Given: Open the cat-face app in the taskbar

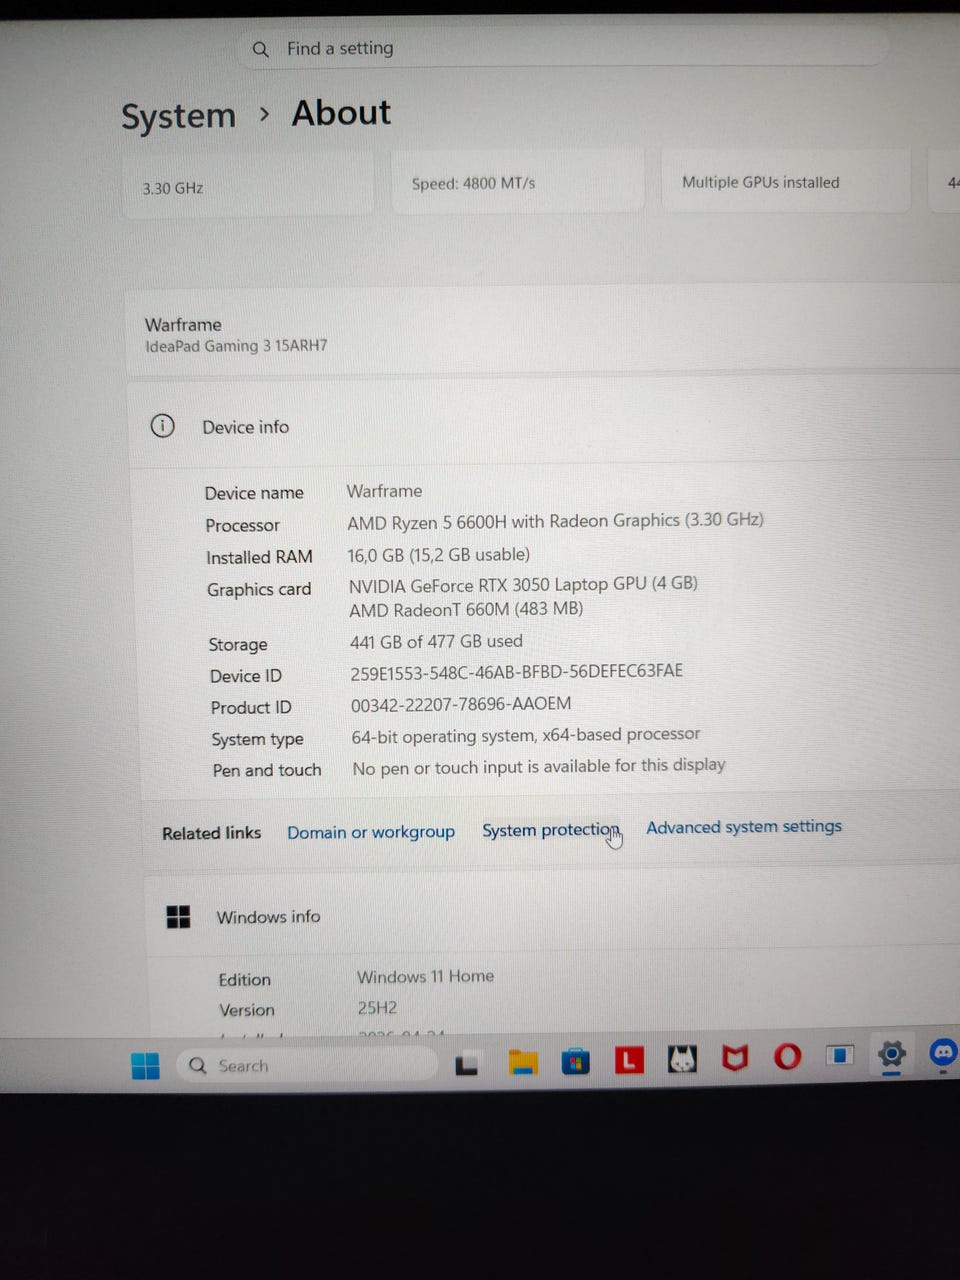Looking at the screenshot, I should click(x=682, y=1059).
